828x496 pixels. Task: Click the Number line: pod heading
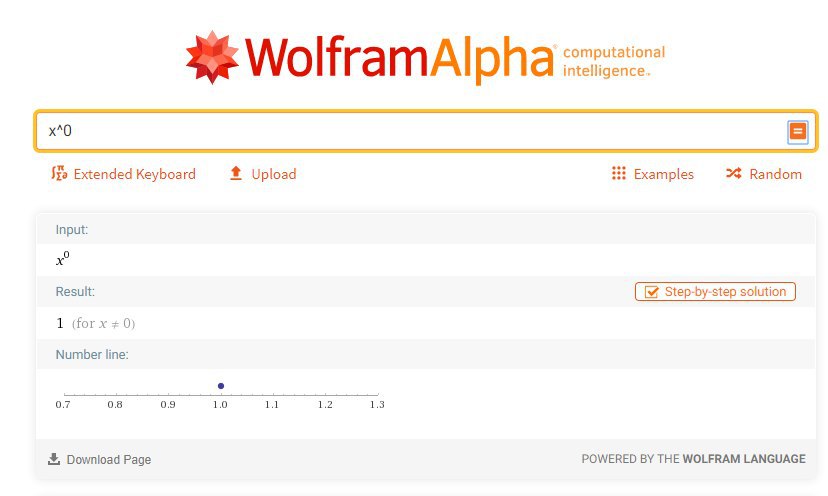[92, 354]
